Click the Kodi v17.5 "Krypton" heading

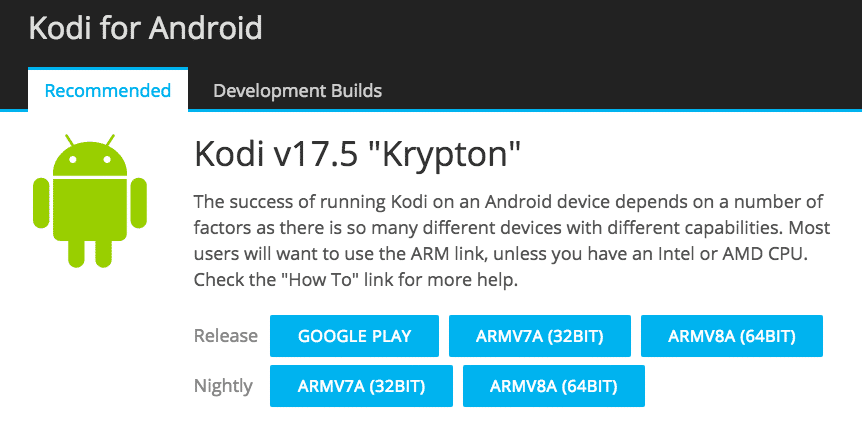pos(357,155)
